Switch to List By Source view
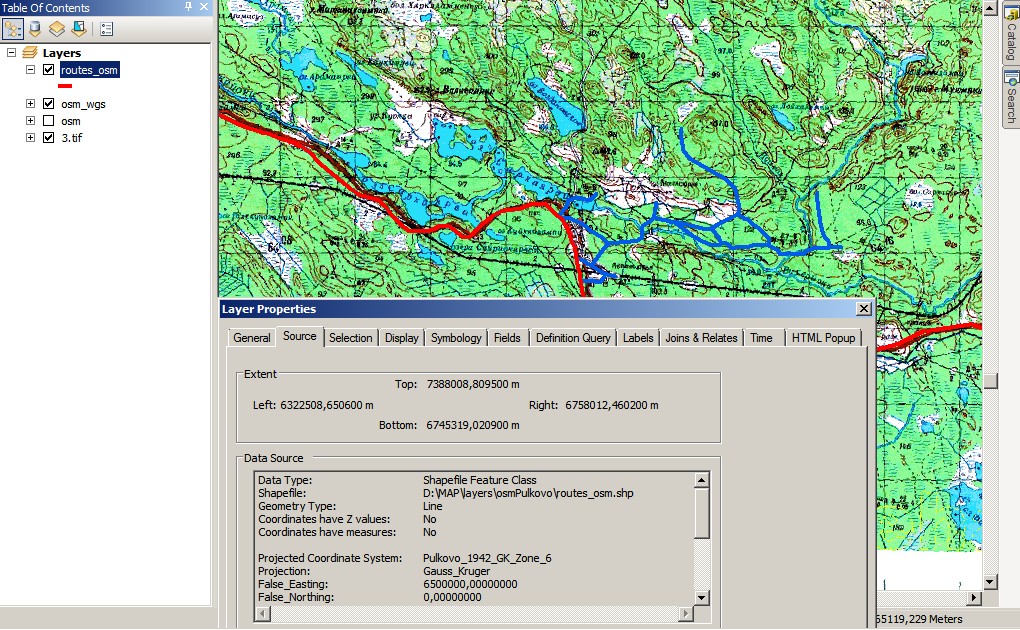 pos(34,28)
